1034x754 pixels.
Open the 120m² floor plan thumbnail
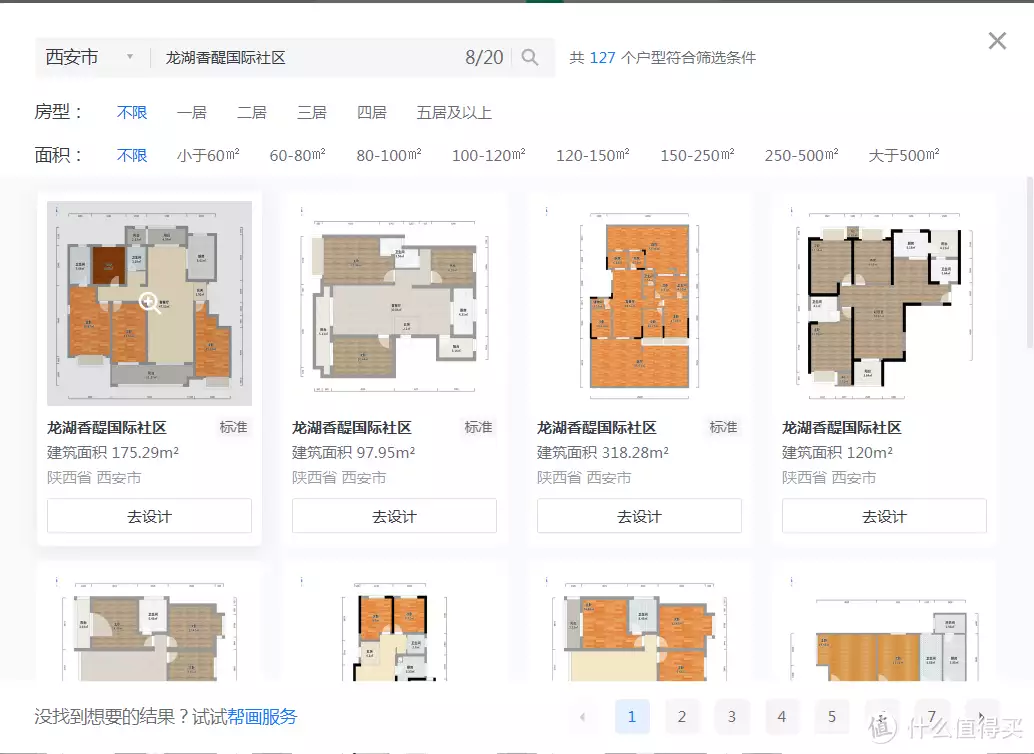coord(884,303)
